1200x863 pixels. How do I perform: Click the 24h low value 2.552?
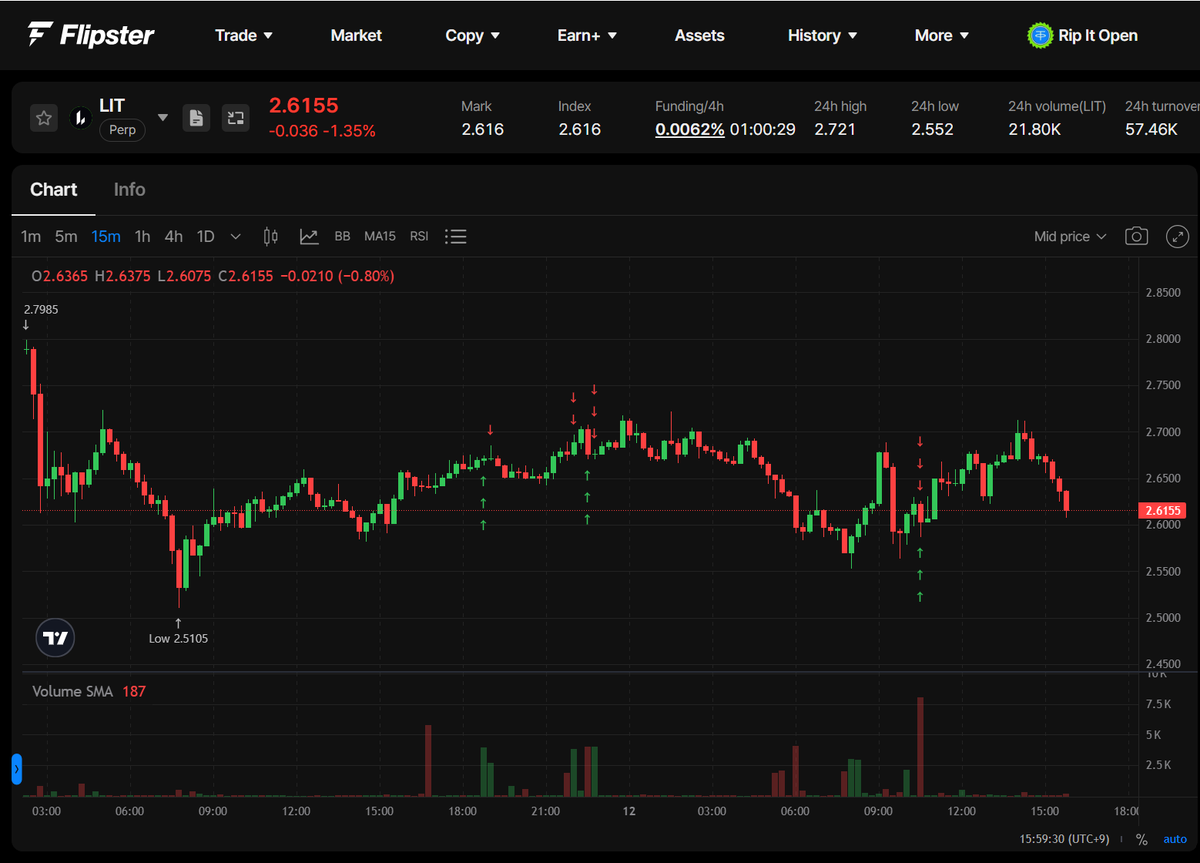point(932,129)
